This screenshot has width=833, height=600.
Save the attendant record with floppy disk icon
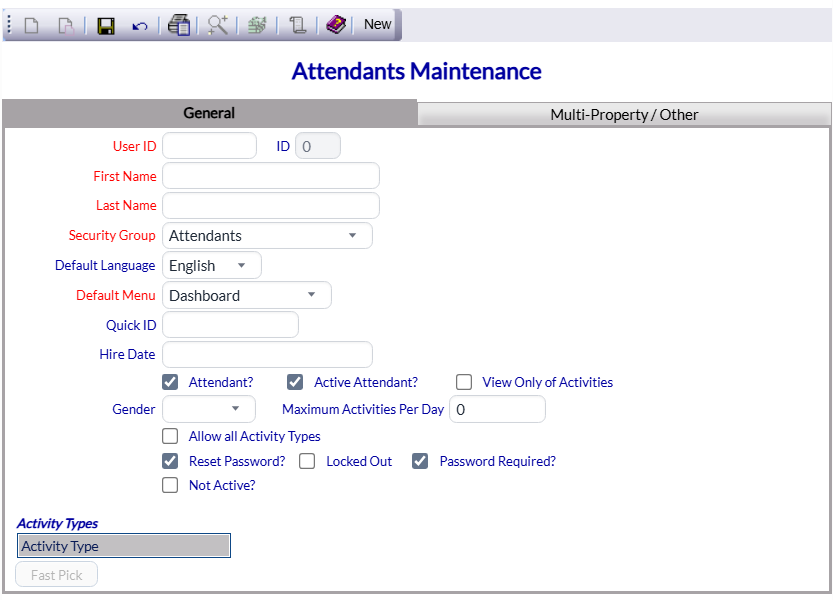106,25
